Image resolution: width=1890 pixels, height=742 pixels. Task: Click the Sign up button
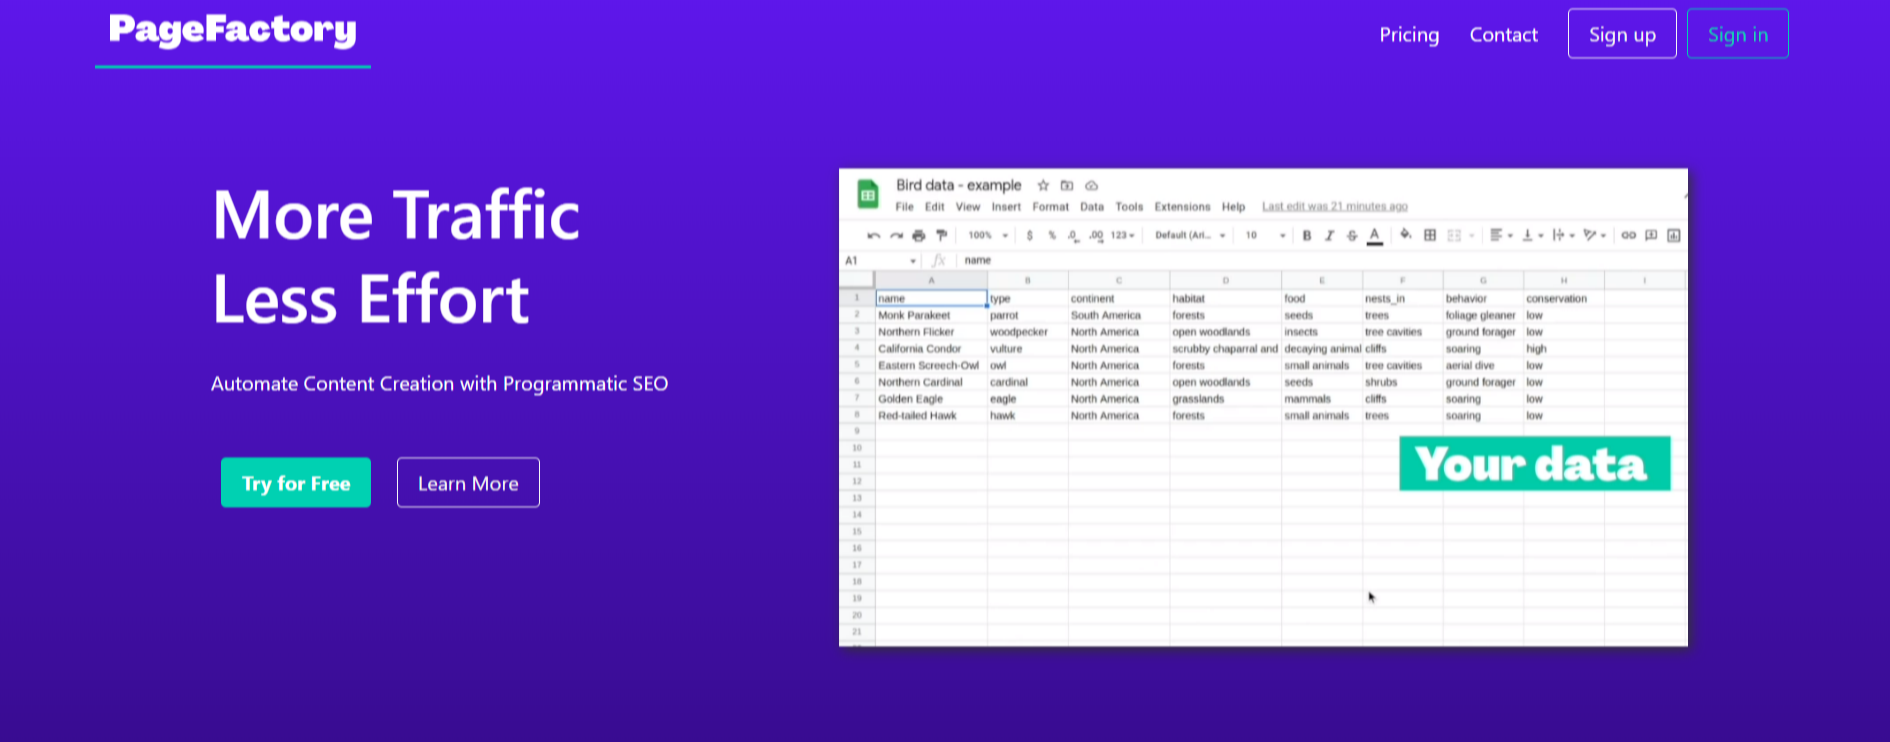coord(1622,34)
